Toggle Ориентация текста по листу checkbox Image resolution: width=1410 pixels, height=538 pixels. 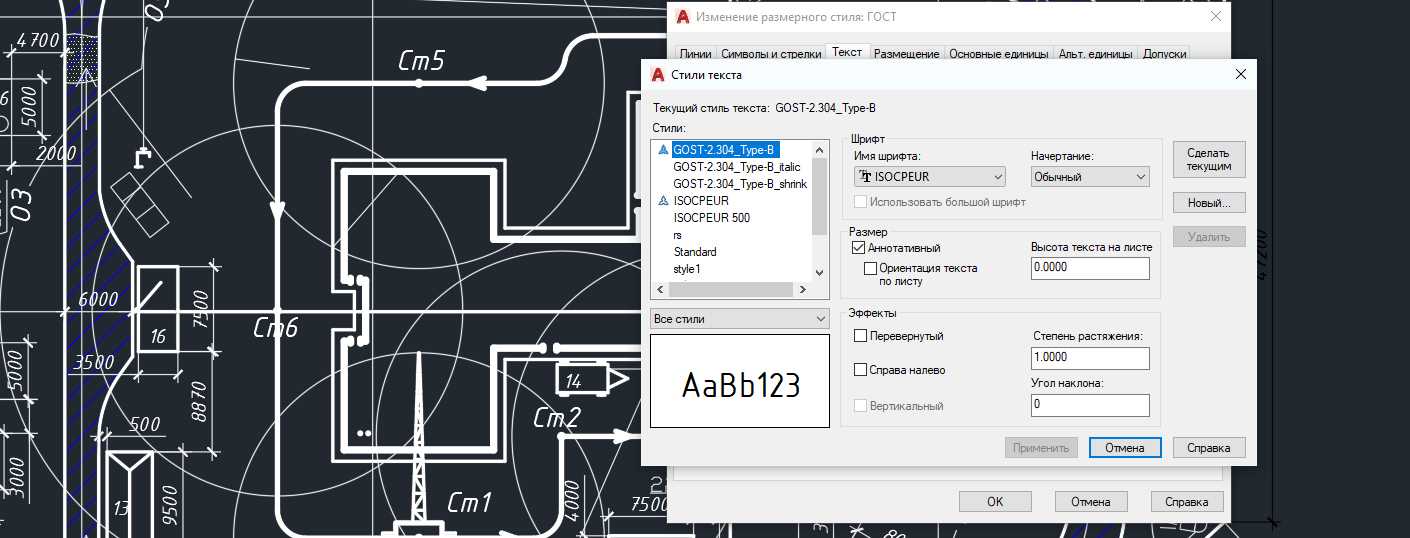[x=870, y=268]
